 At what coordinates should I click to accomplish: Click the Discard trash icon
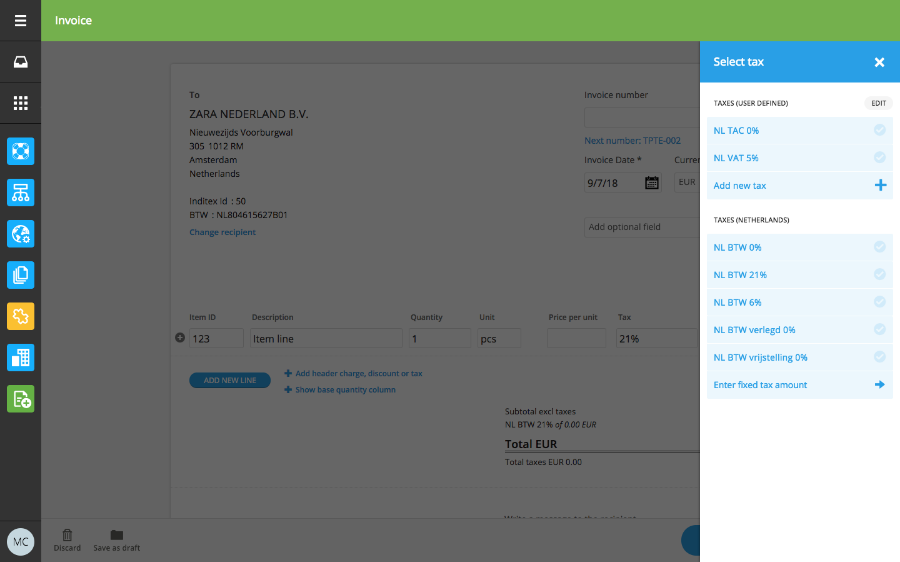(x=67, y=535)
